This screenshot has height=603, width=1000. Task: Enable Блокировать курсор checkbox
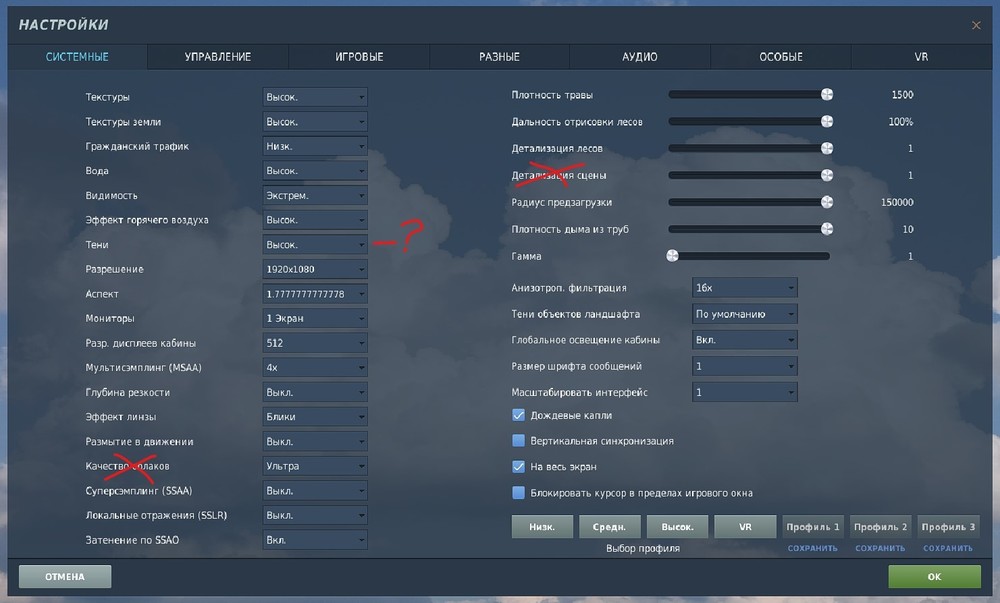[x=518, y=493]
